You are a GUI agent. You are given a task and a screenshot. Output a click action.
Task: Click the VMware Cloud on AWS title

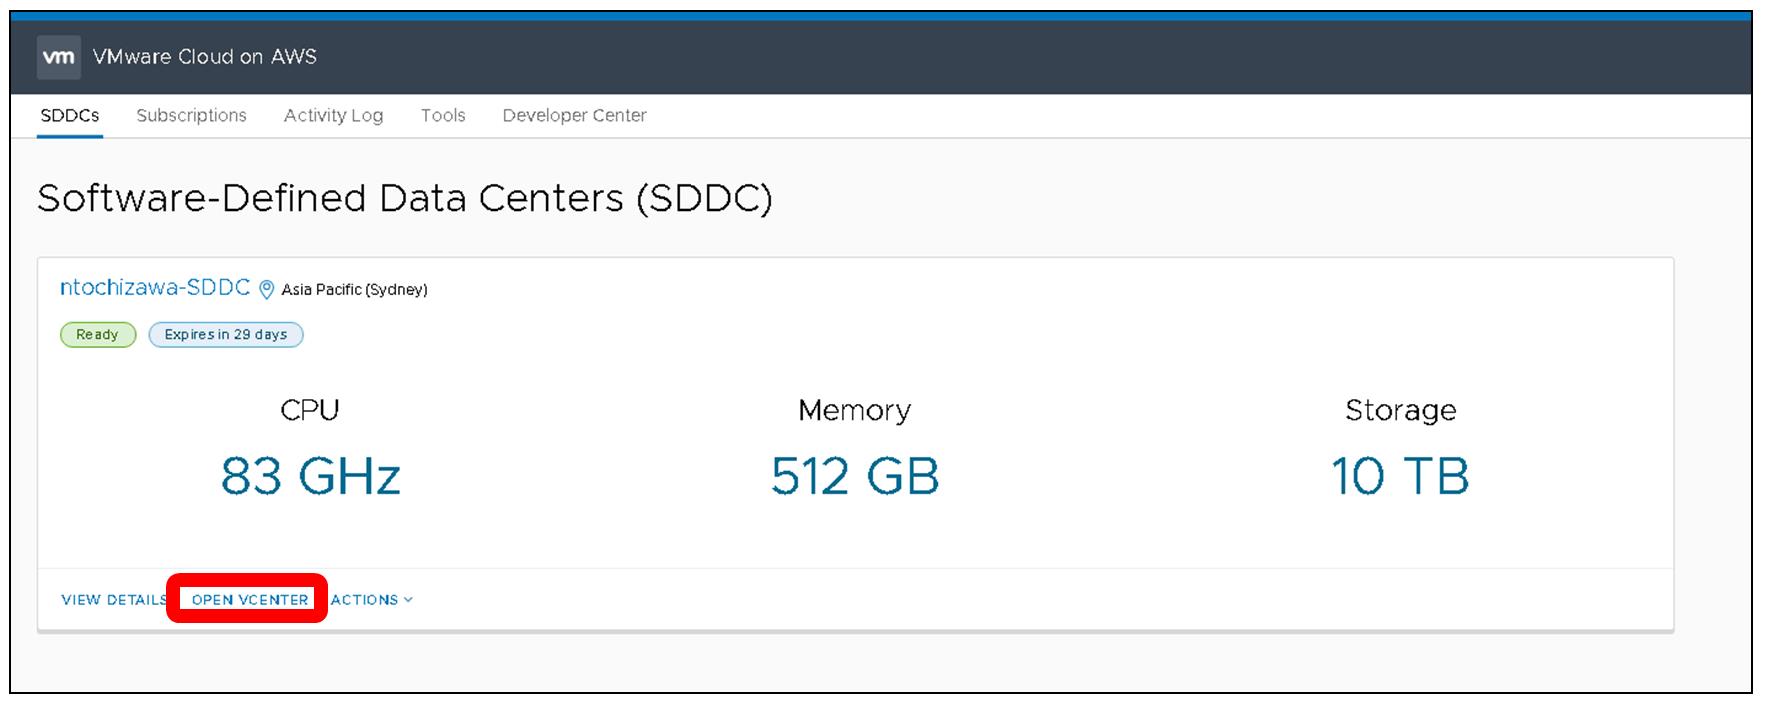point(205,57)
